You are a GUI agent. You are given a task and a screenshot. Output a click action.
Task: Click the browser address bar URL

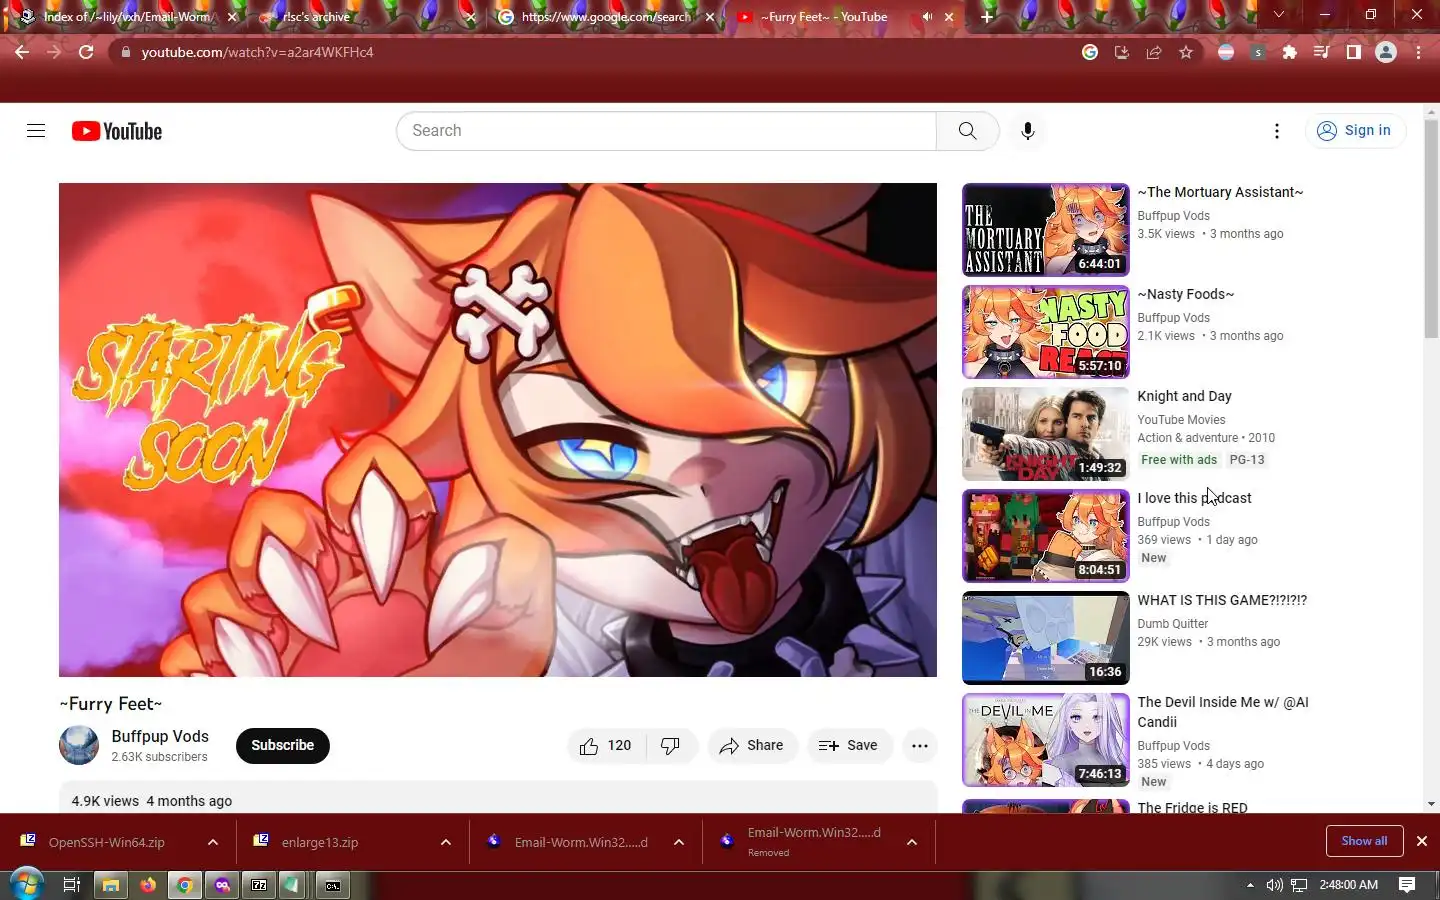tap(257, 52)
